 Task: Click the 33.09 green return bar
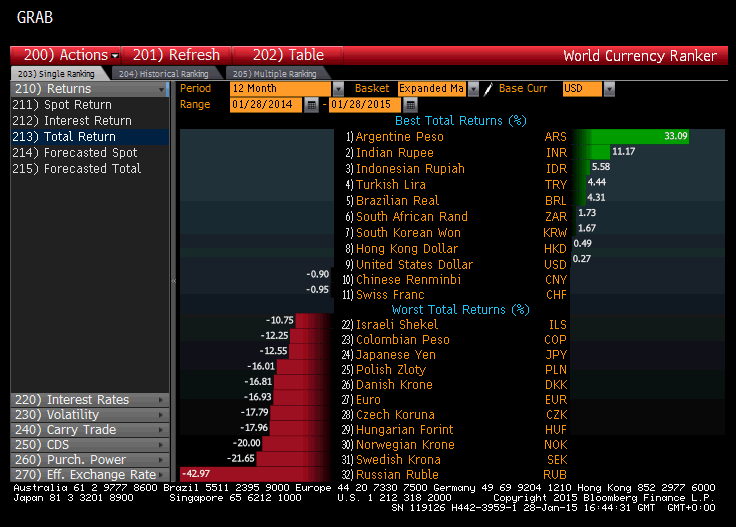(630, 137)
